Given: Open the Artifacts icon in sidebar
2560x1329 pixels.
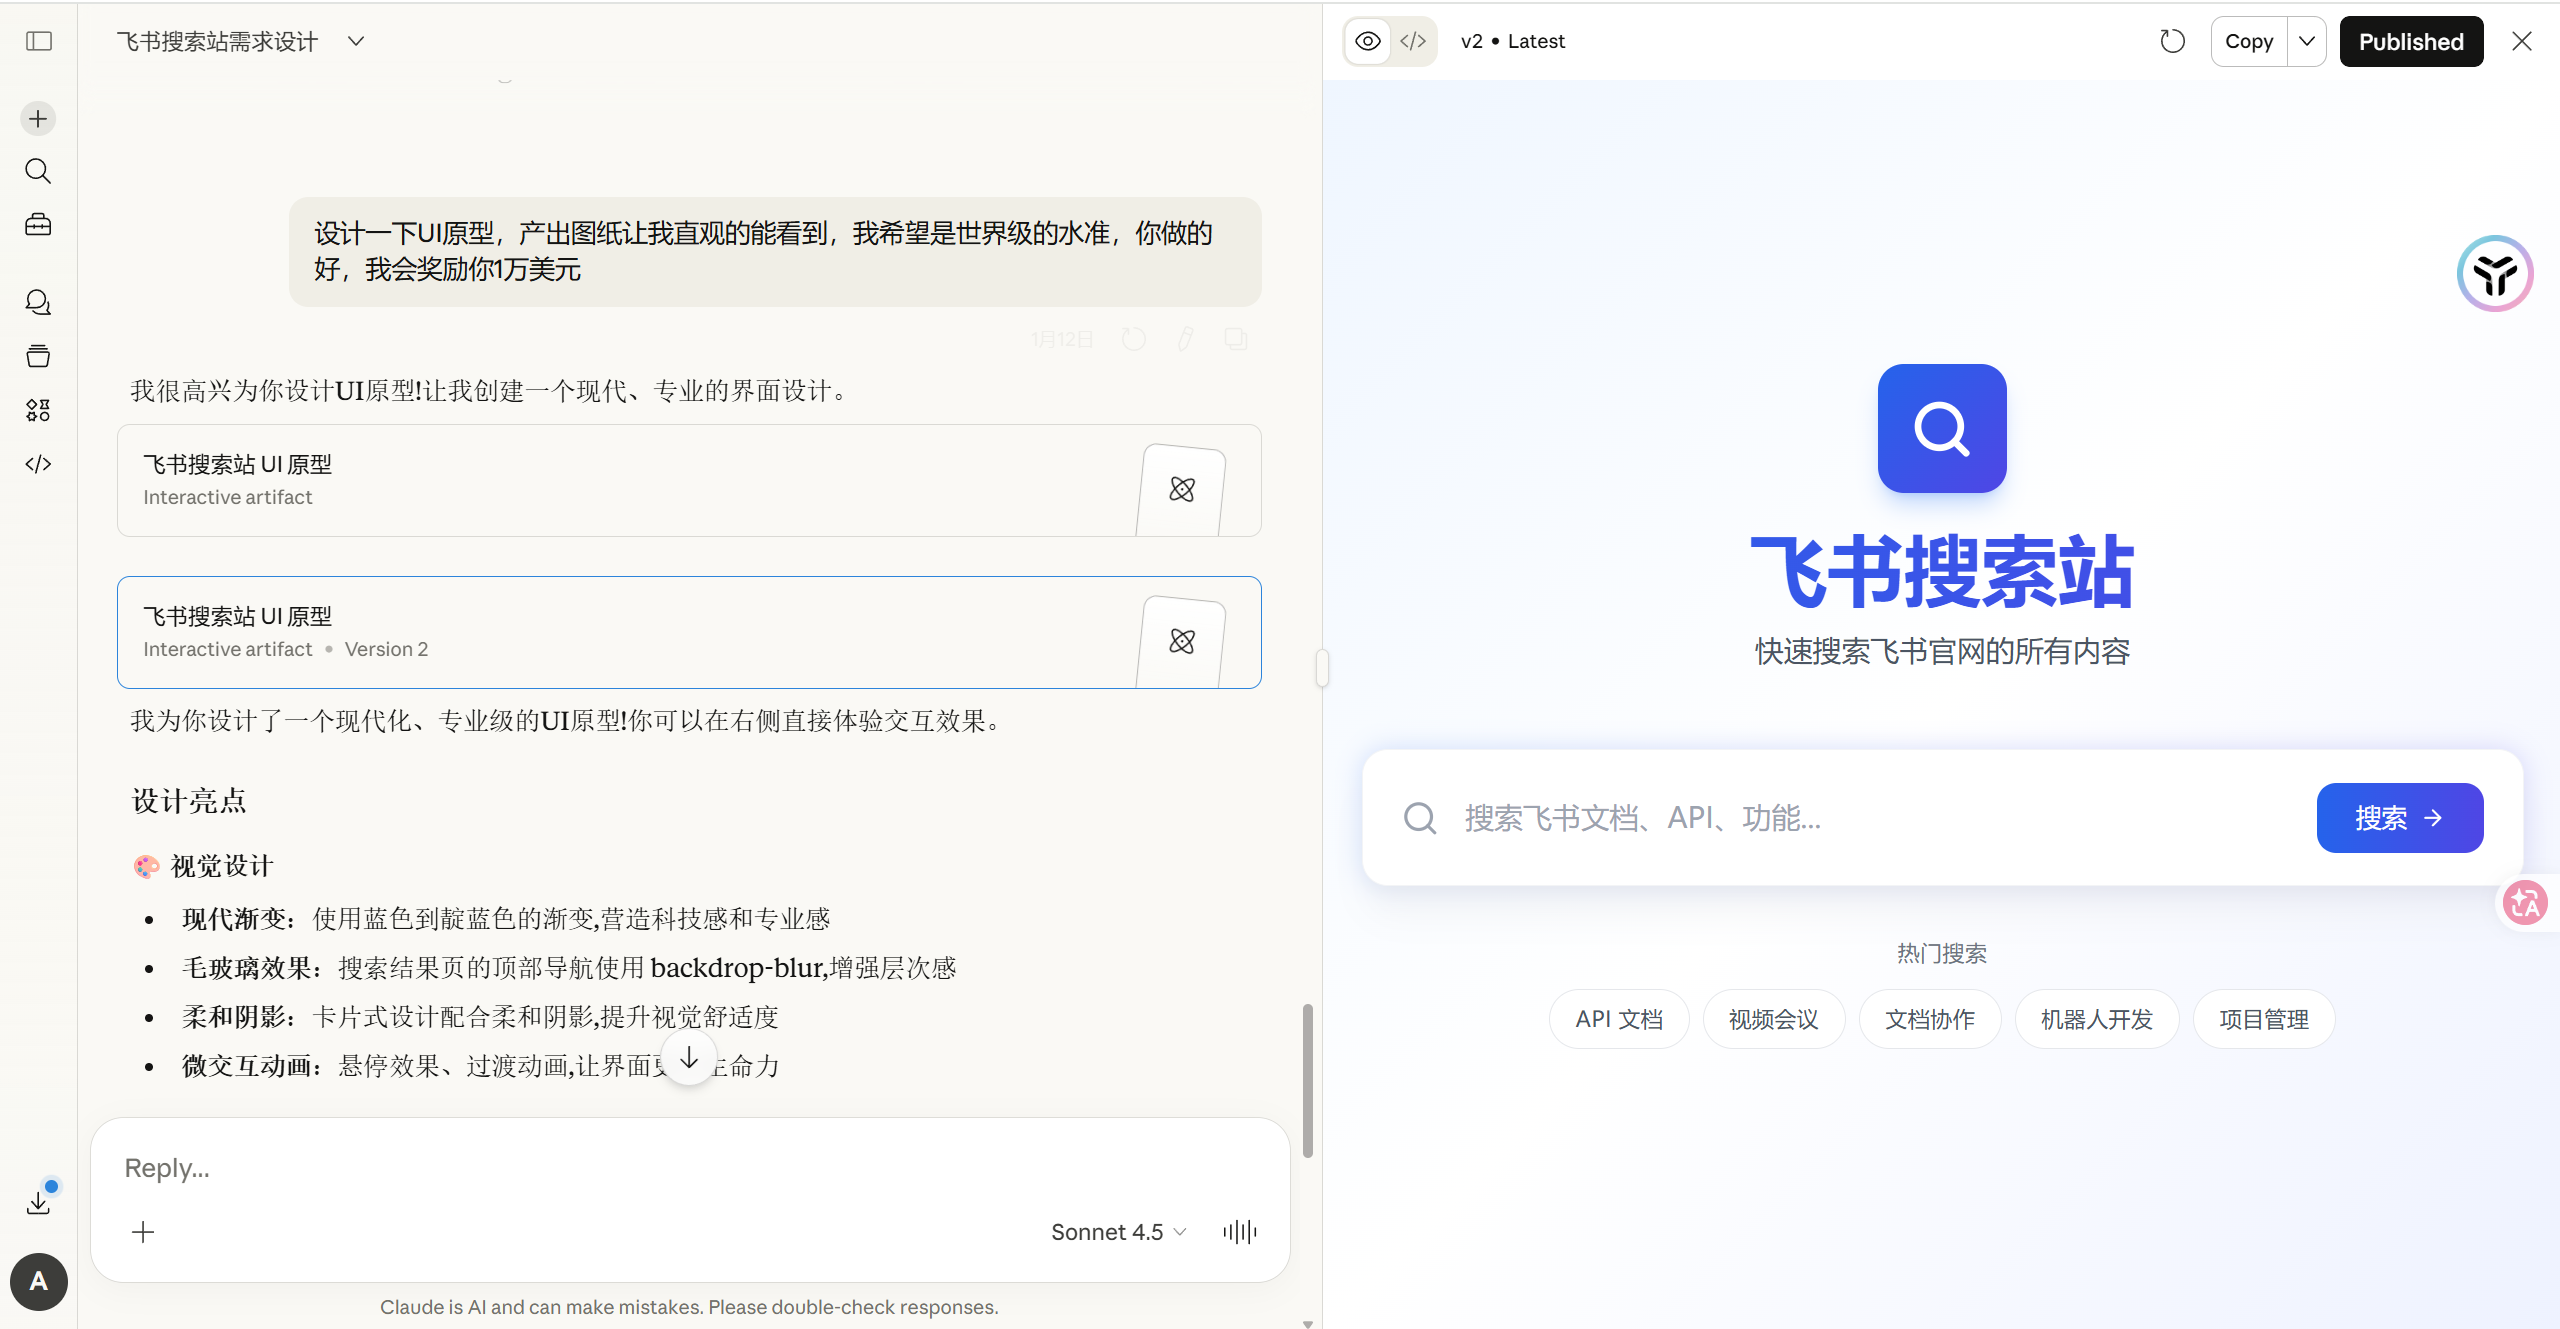Looking at the screenshot, I should point(38,410).
